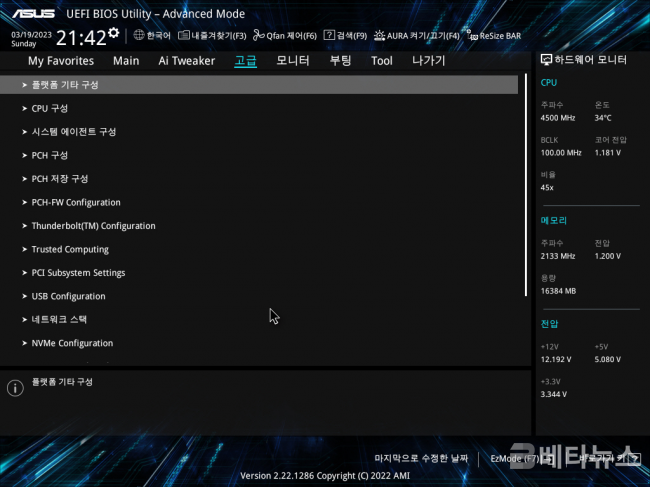Open the Tool tab
Screen dimensions: 650x487
tap(381, 61)
